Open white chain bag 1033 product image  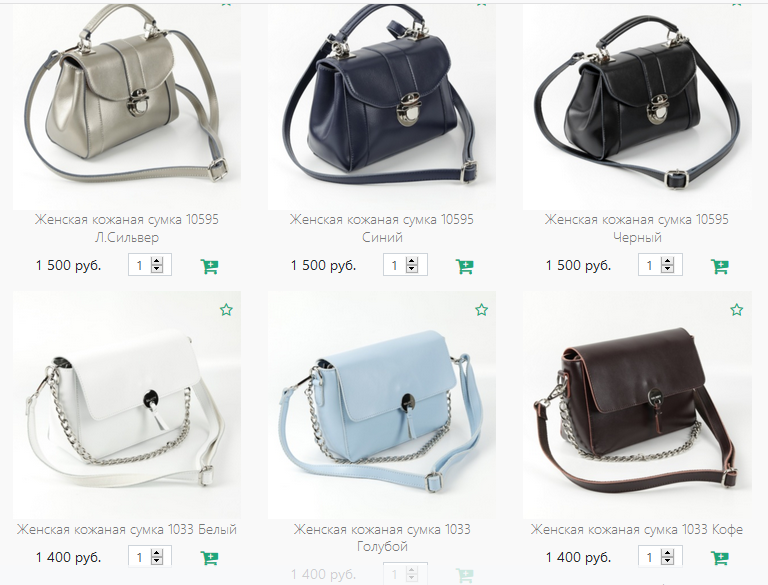[127, 405]
